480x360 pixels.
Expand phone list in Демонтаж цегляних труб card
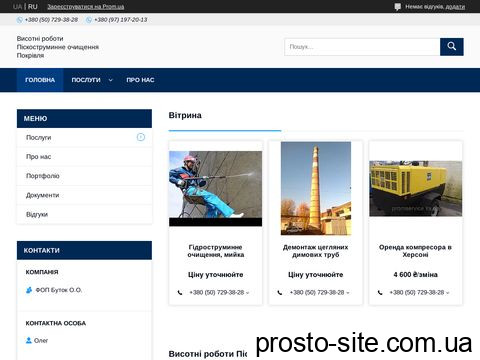pyautogui.click(x=348, y=293)
